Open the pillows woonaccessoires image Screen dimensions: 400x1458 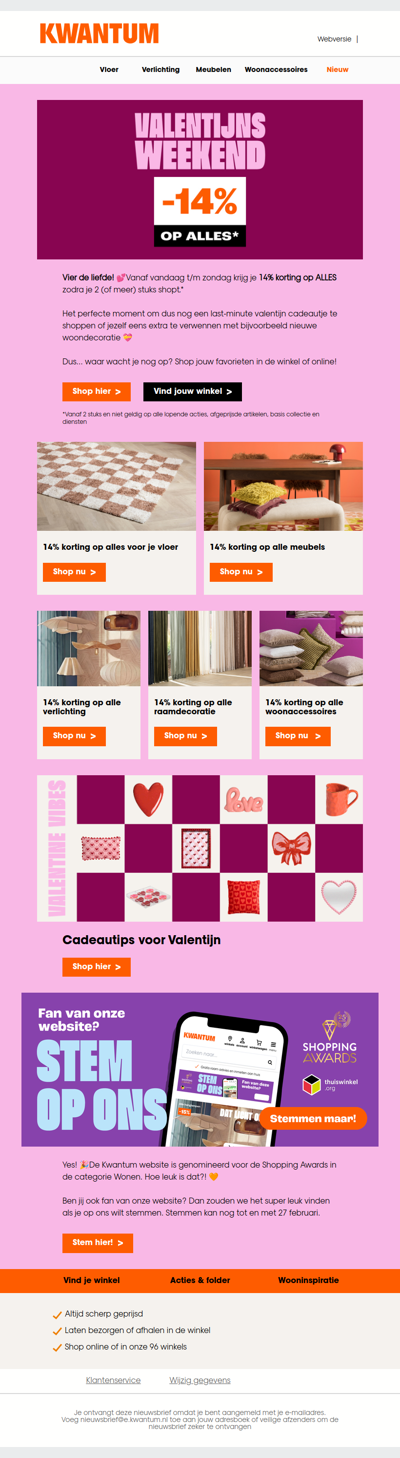(311, 648)
